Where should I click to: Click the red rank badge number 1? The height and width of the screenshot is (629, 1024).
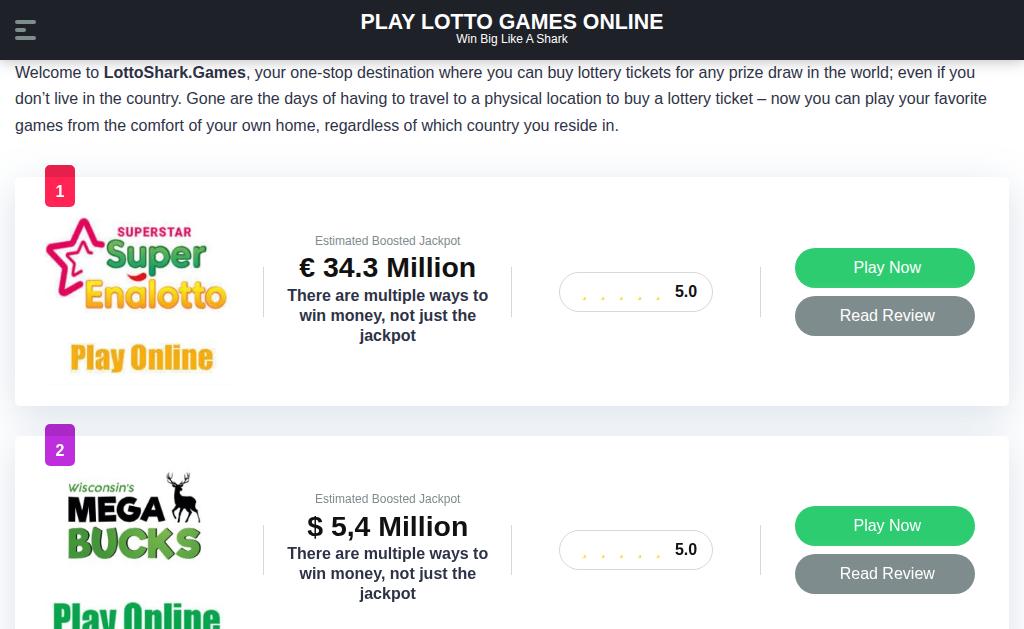pyautogui.click(x=59, y=186)
